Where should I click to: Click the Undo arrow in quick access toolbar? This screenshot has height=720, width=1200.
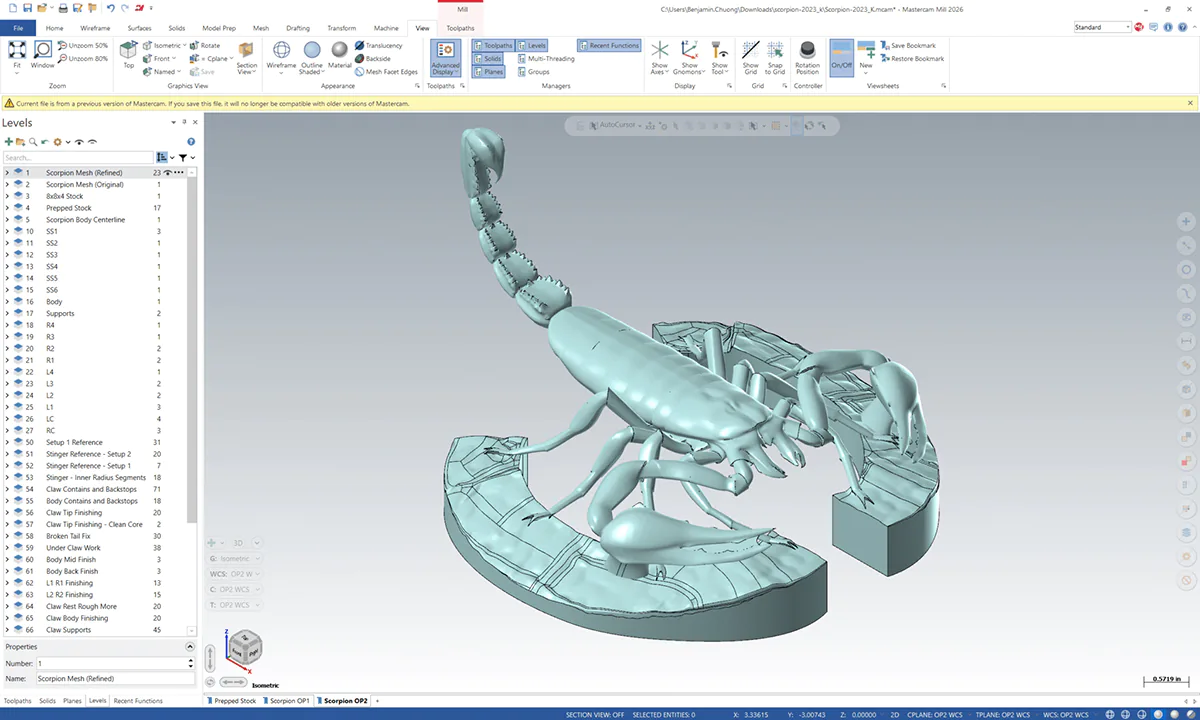point(110,8)
